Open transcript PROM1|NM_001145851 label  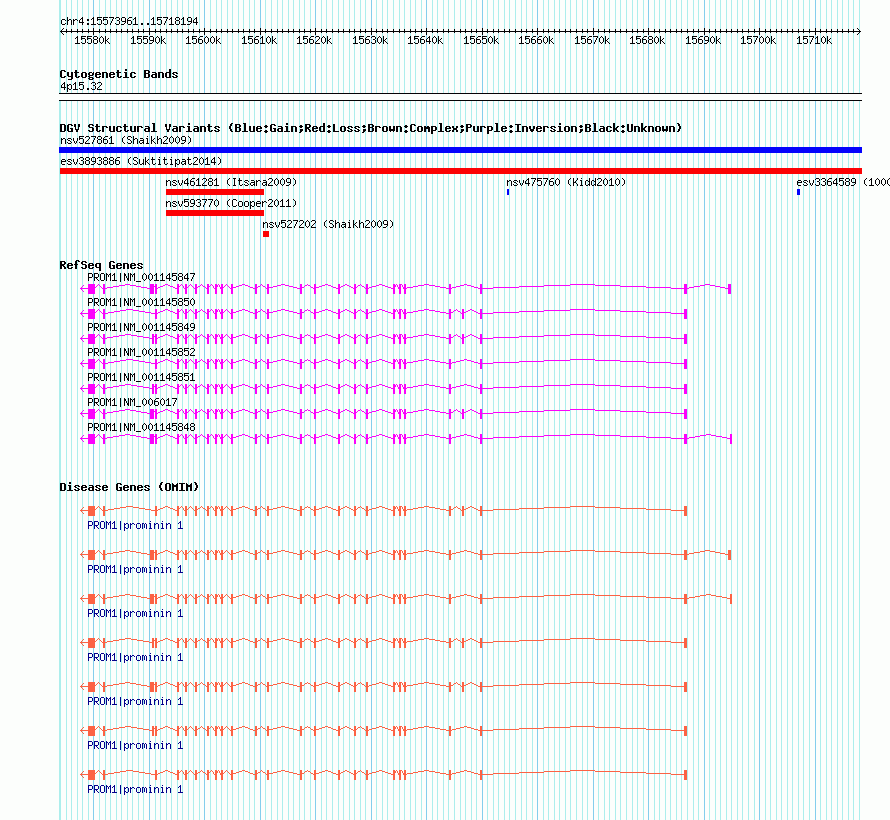tap(141, 377)
